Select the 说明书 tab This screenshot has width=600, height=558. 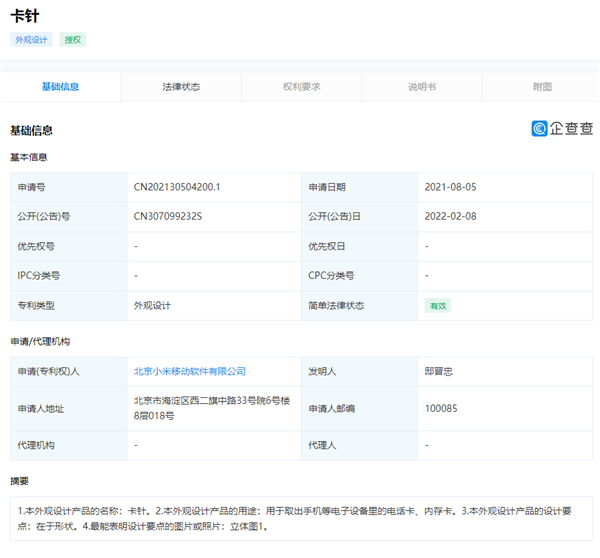[421, 87]
